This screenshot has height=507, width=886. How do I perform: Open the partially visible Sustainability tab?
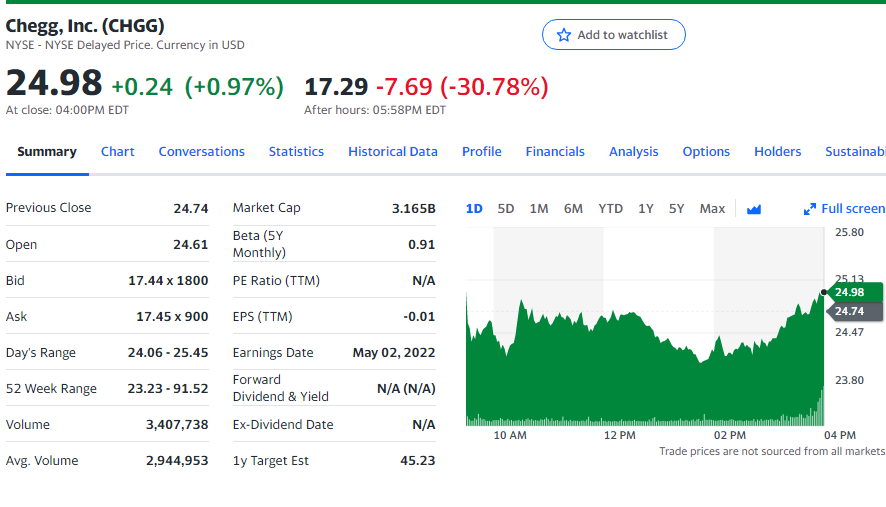tap(855, 151)
